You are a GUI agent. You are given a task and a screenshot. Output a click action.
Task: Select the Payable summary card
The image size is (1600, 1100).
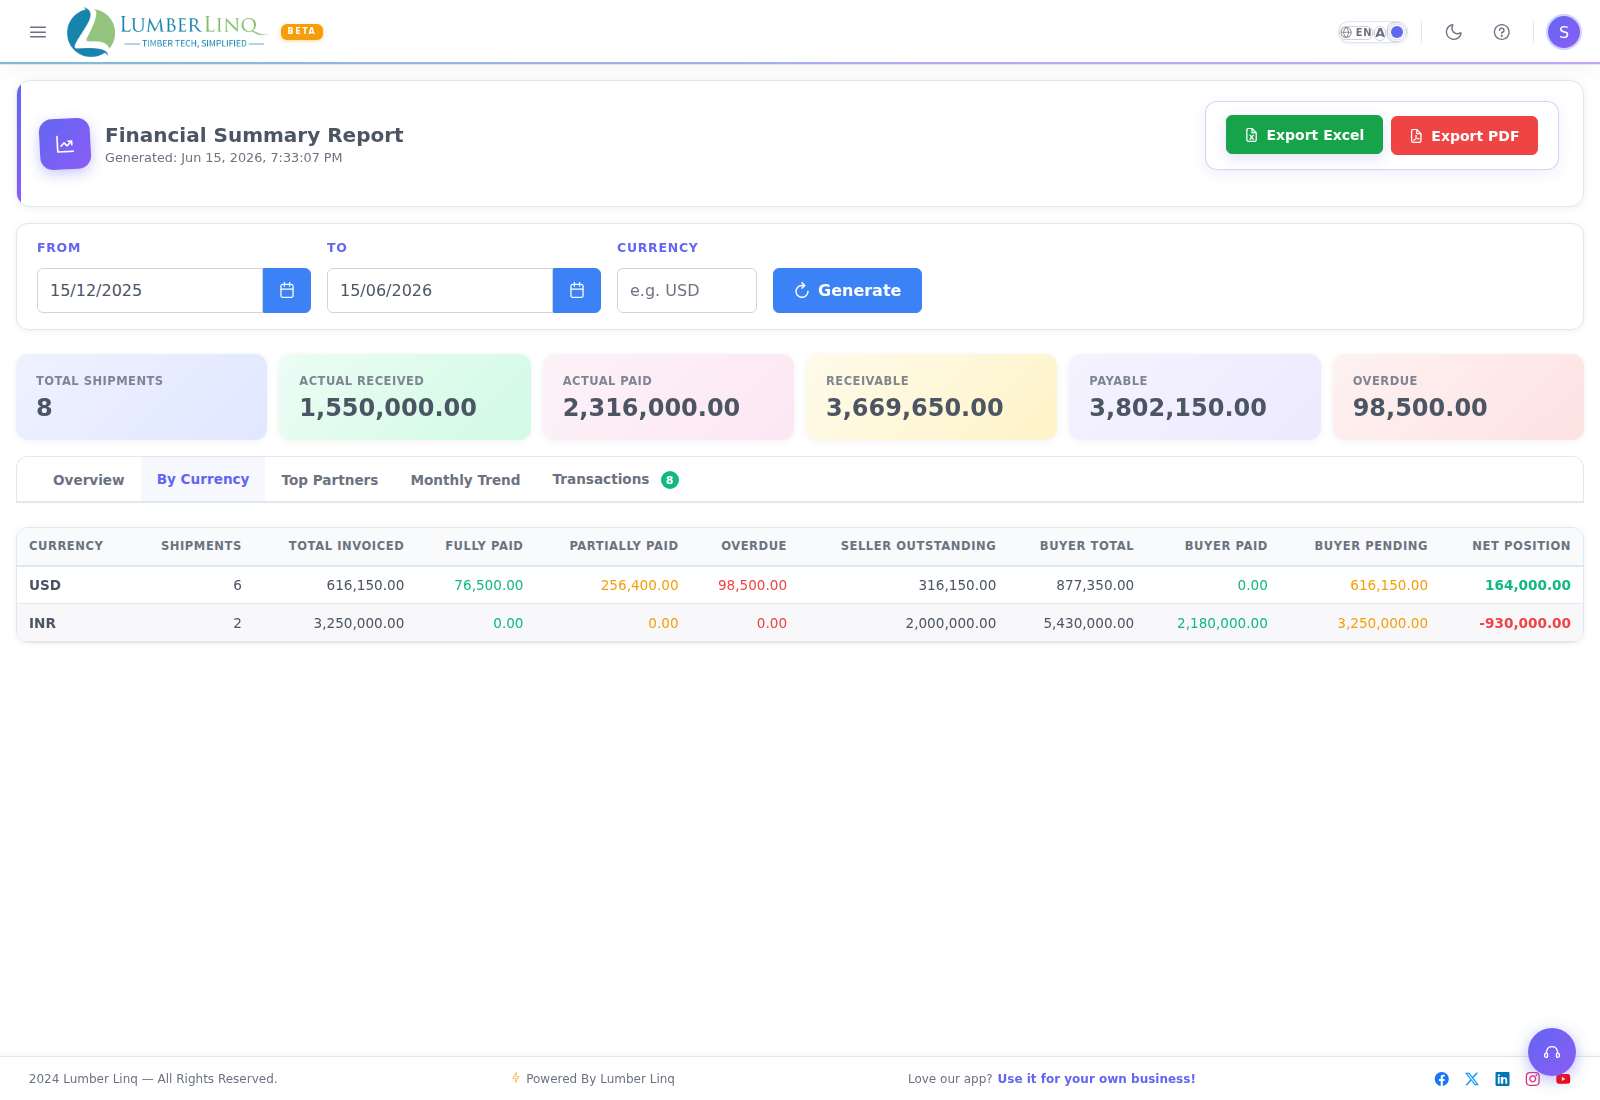point(1195,397)
